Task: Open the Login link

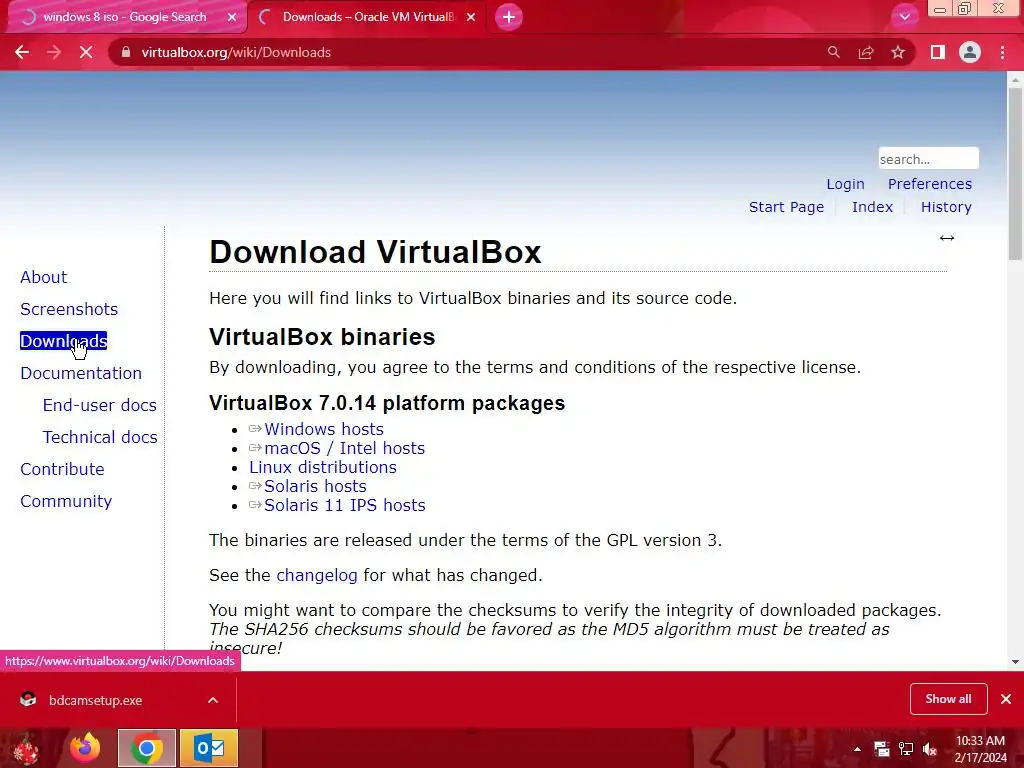Action: (x=845, y=184)
